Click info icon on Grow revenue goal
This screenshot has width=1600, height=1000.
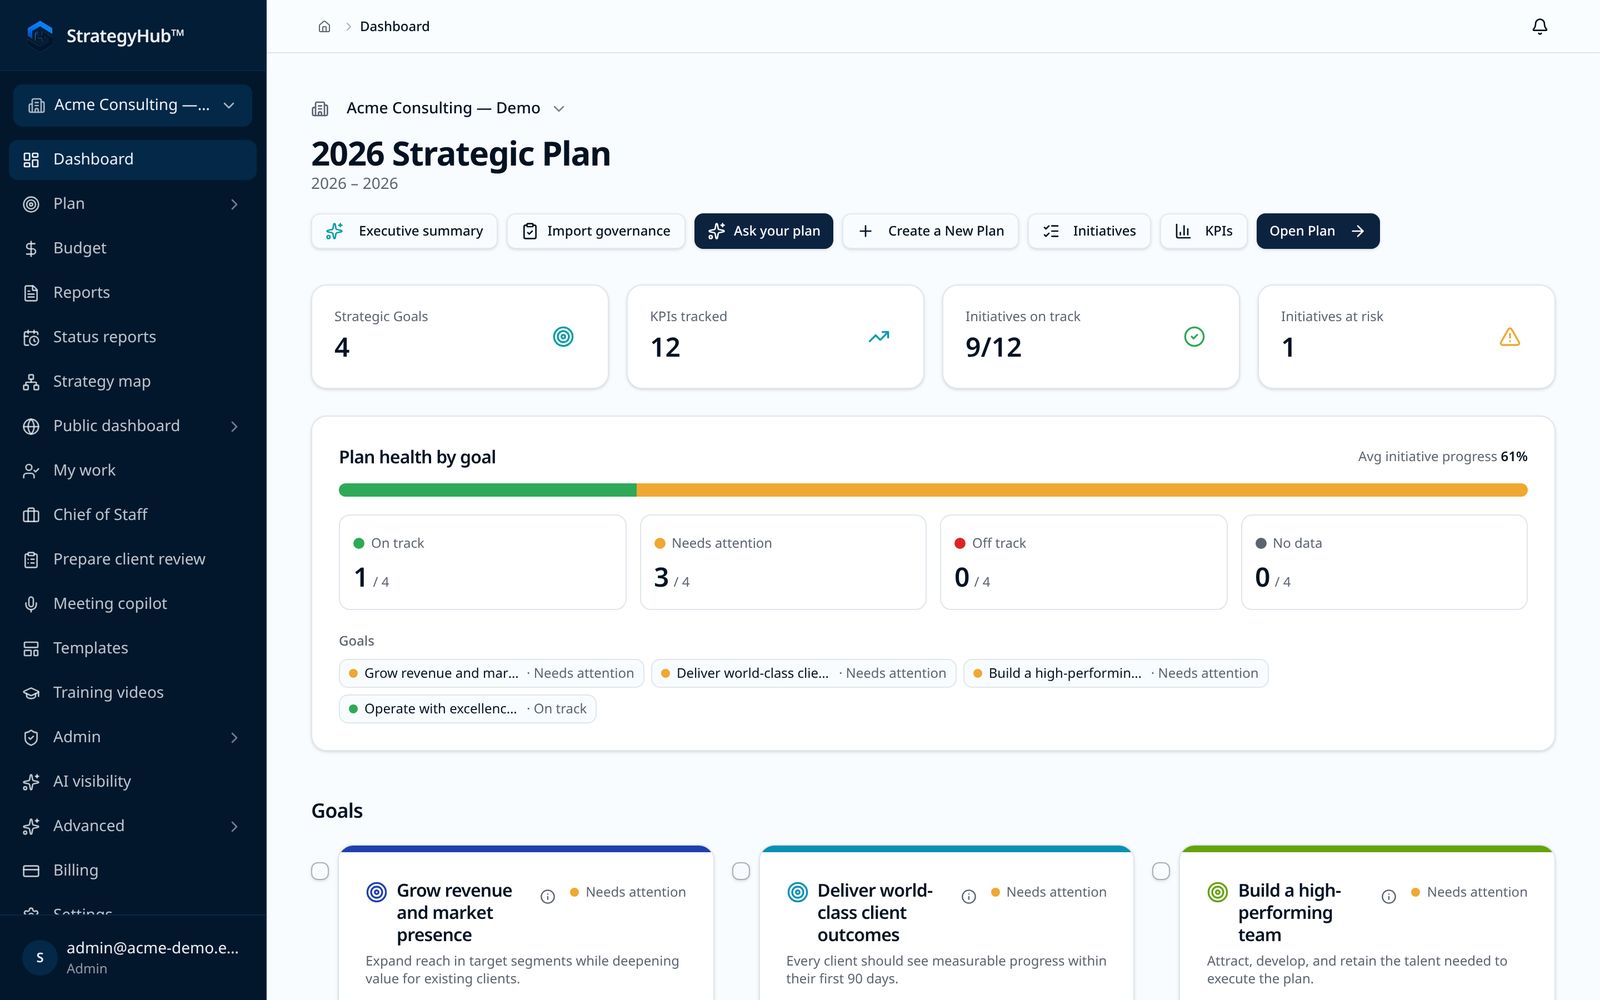548,897
